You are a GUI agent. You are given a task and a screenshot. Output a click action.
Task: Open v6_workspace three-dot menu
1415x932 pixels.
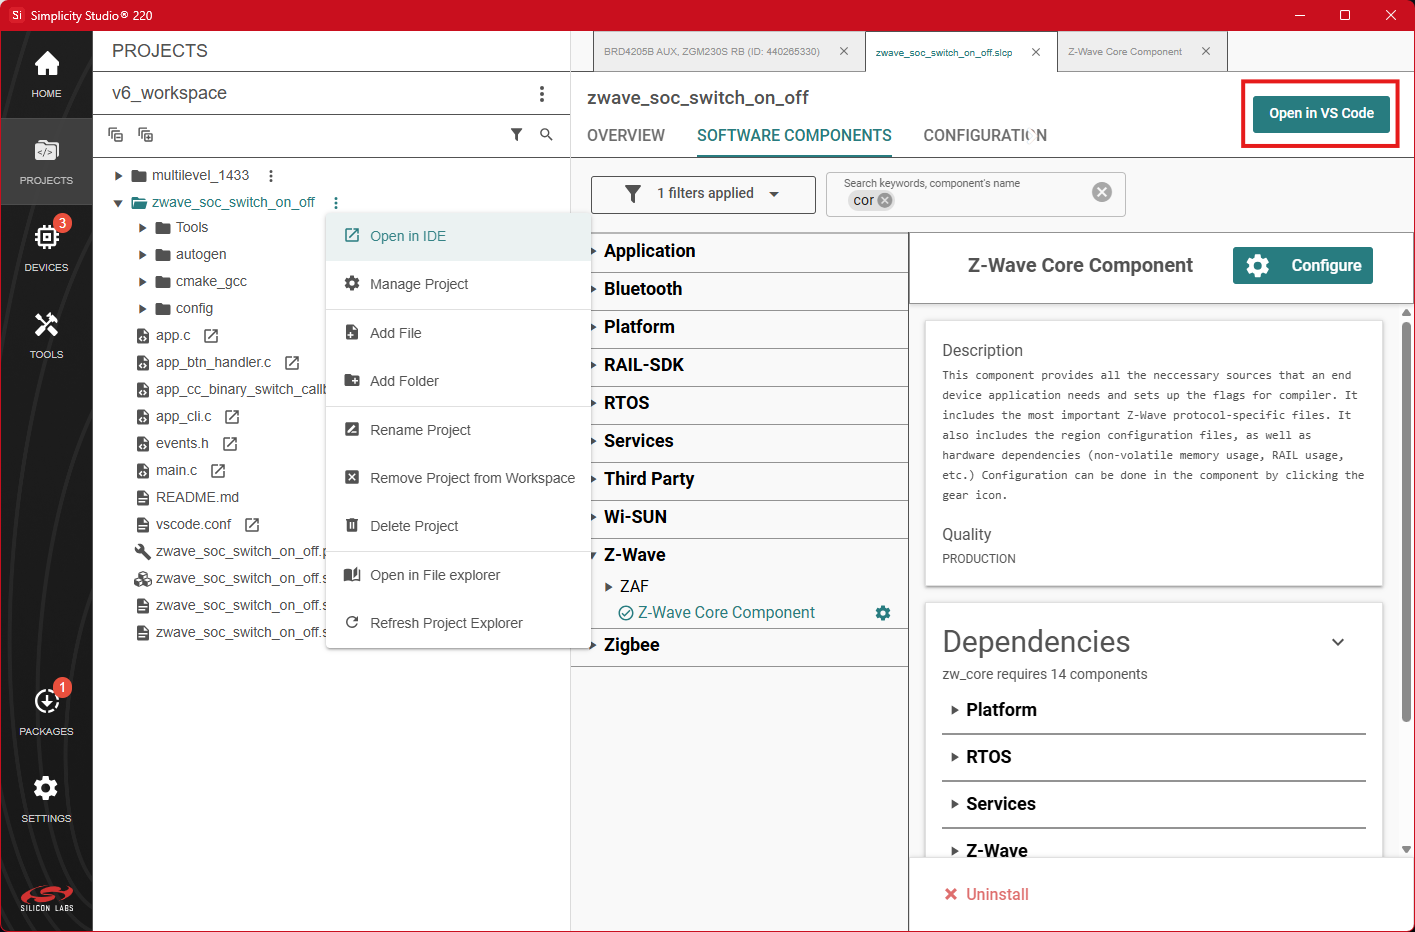pyautogui.click(x=542, y=94)
